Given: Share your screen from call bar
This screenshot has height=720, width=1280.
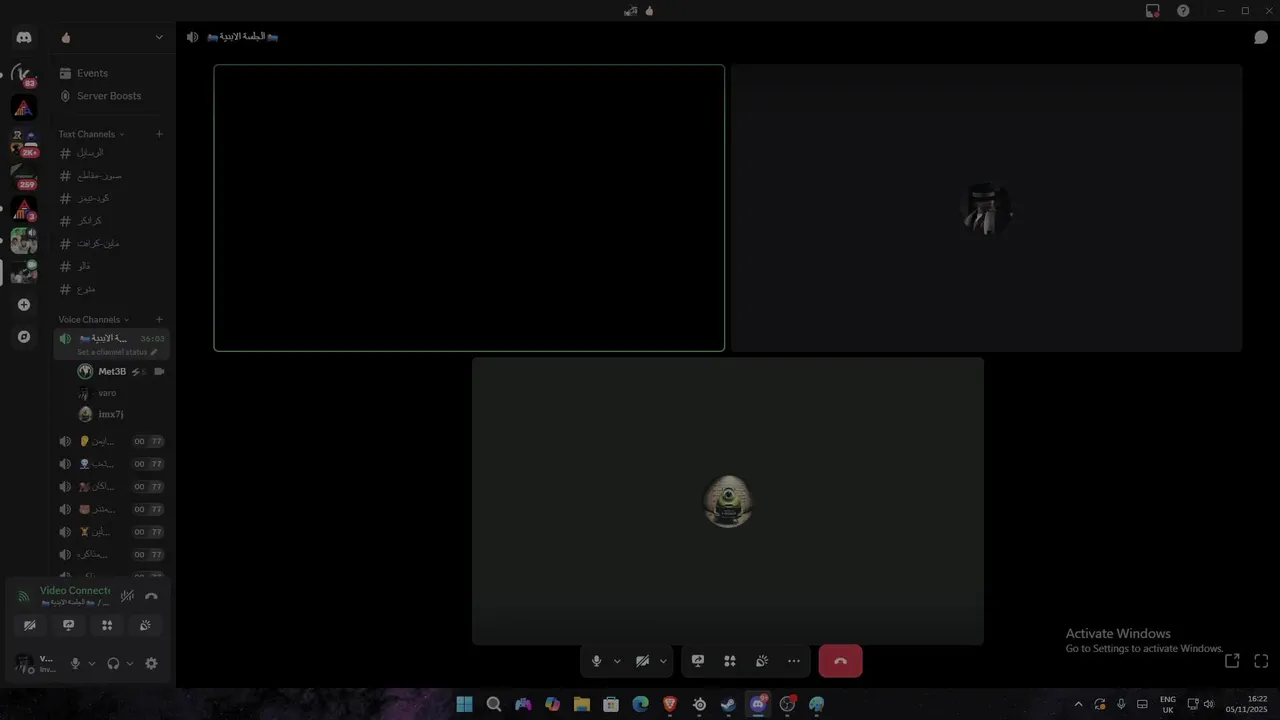Looking at the screenshot, I should [698, 661].
